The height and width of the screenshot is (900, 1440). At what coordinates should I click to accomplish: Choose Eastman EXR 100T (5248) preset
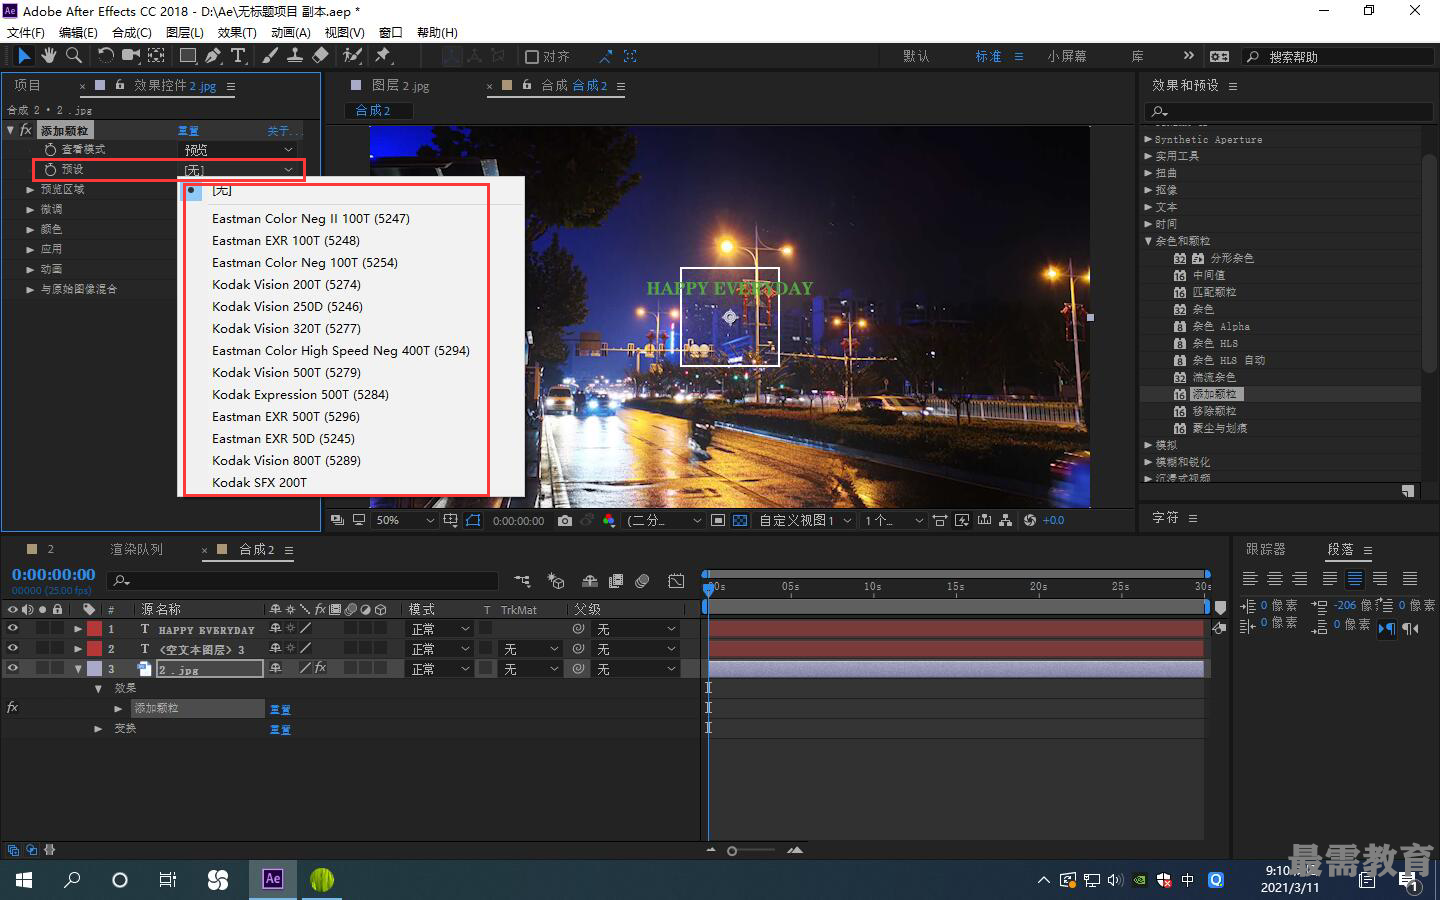(x=286, y=240)
